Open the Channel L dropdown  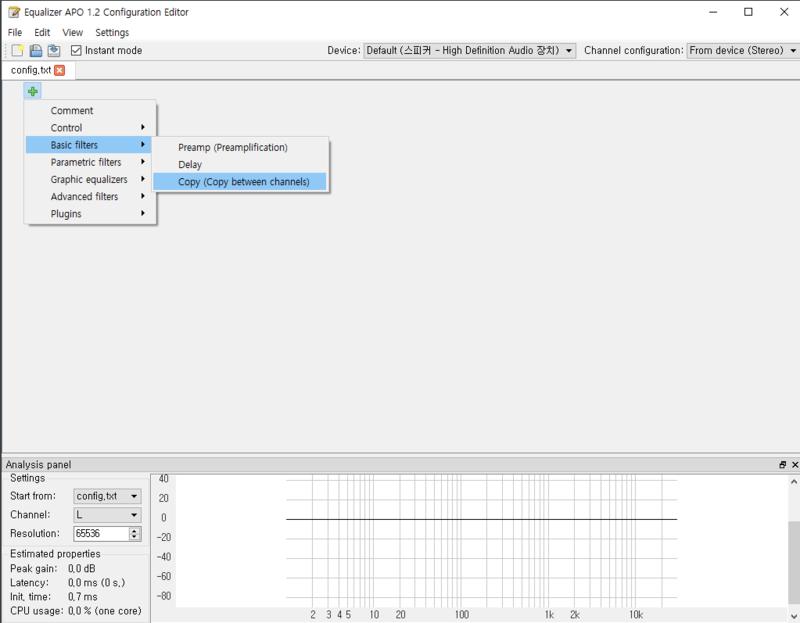click(107, 515)
